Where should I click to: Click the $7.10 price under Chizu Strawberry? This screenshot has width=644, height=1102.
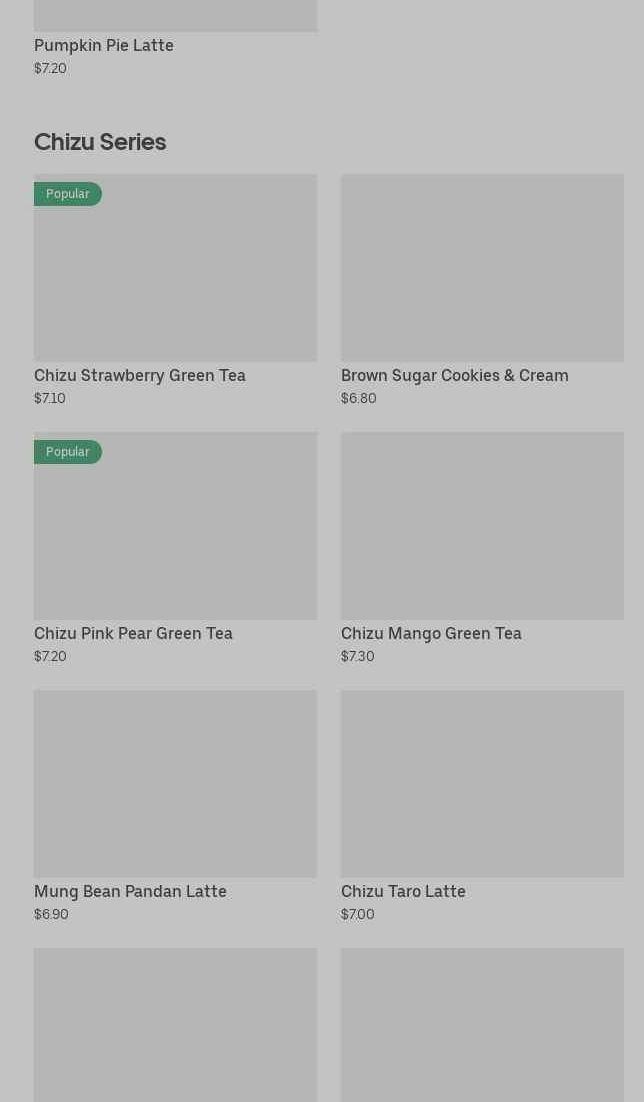click(50, 398)
